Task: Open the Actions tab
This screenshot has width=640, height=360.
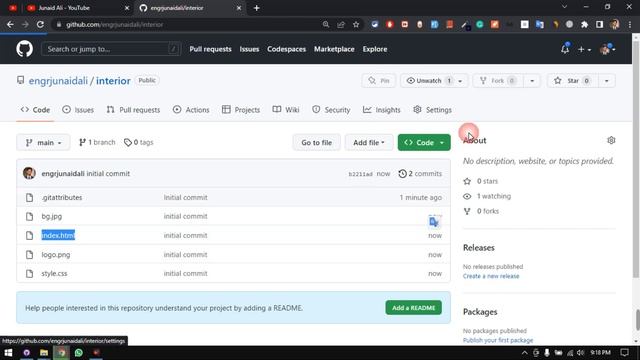Action: click(191, 110)
